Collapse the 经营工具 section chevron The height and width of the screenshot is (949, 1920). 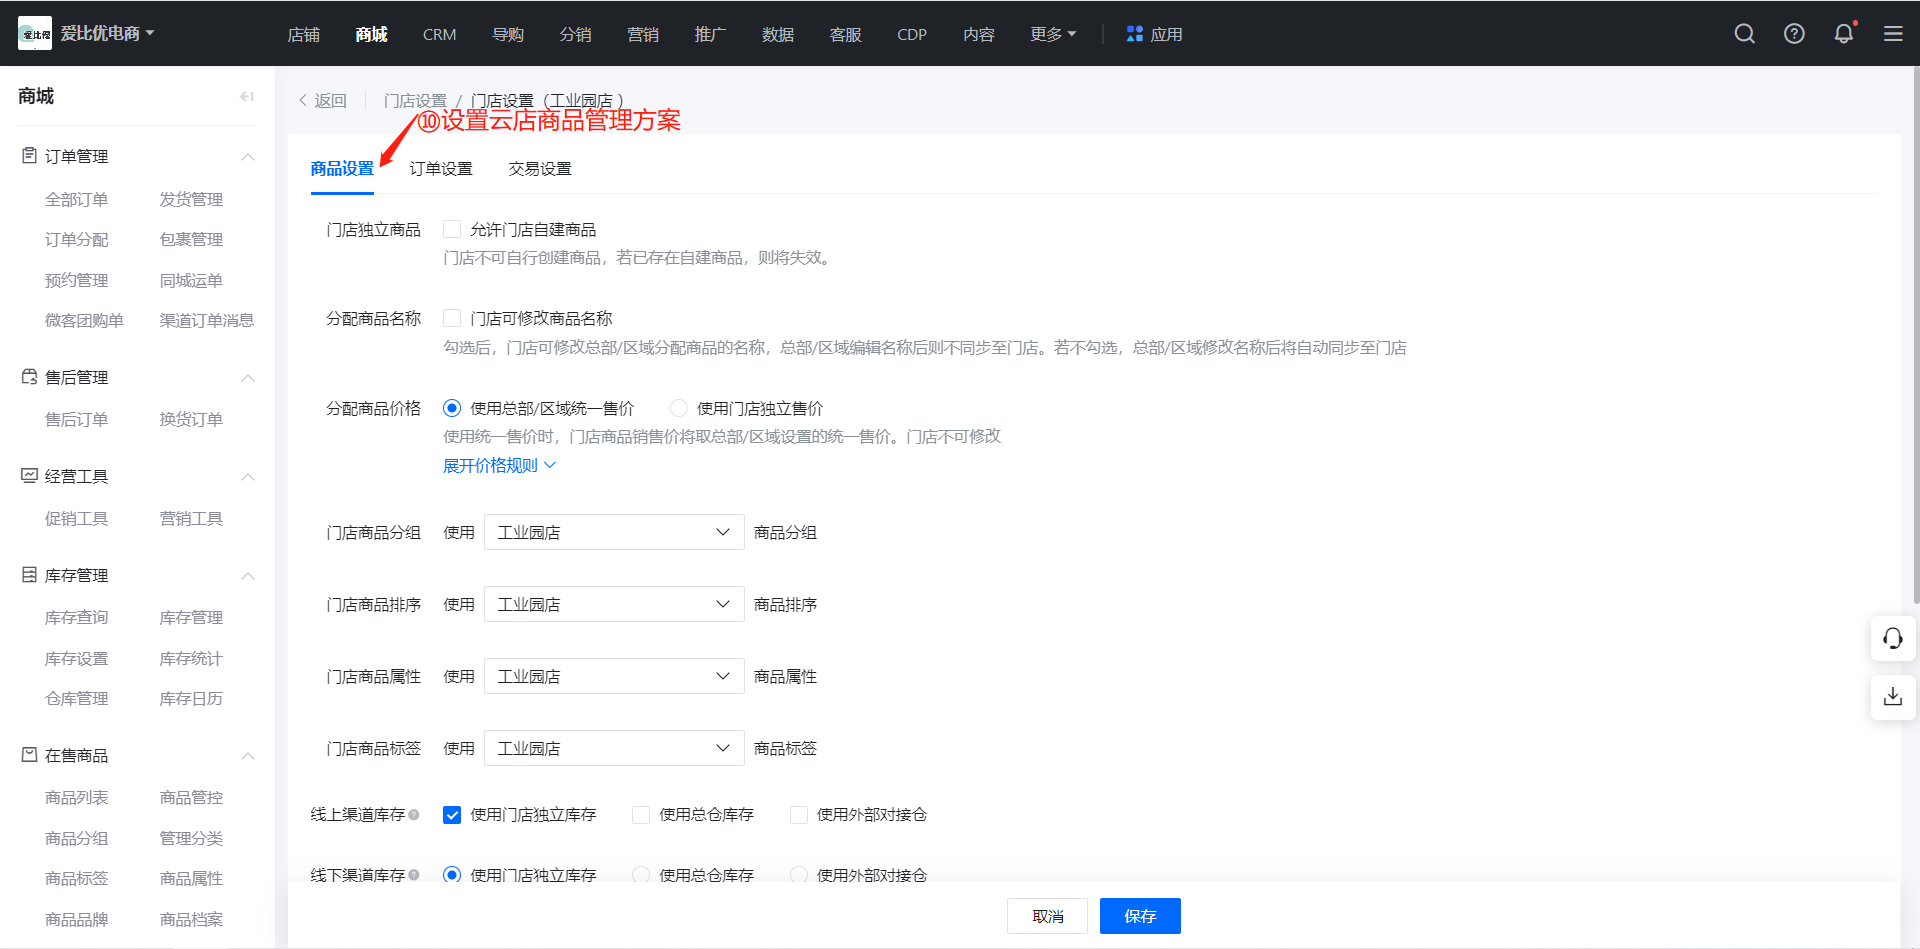coord(248,477)
